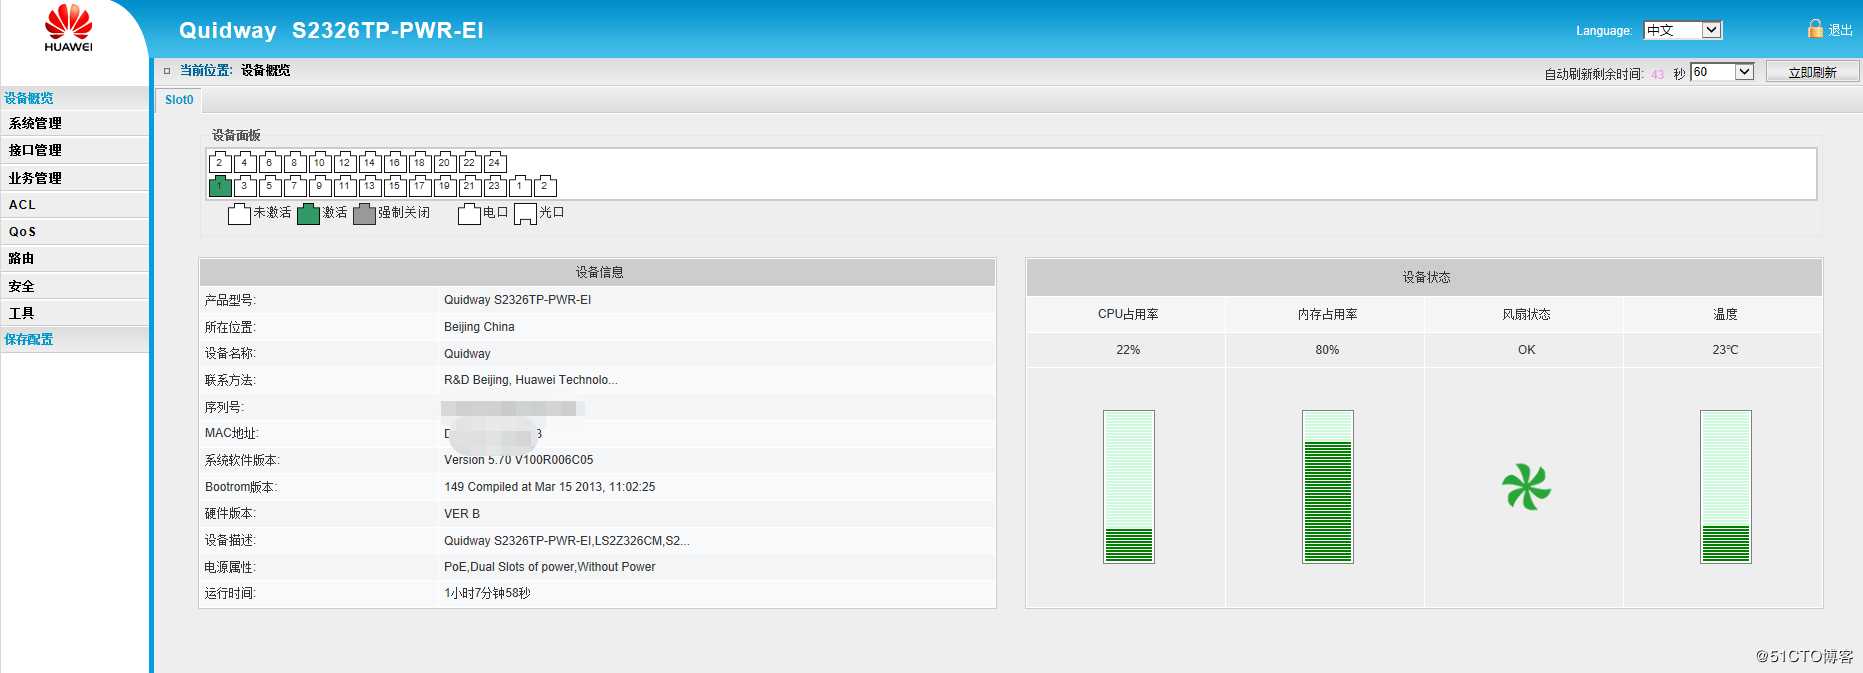Open the 业务管理 menu

[x=74, y=178]
